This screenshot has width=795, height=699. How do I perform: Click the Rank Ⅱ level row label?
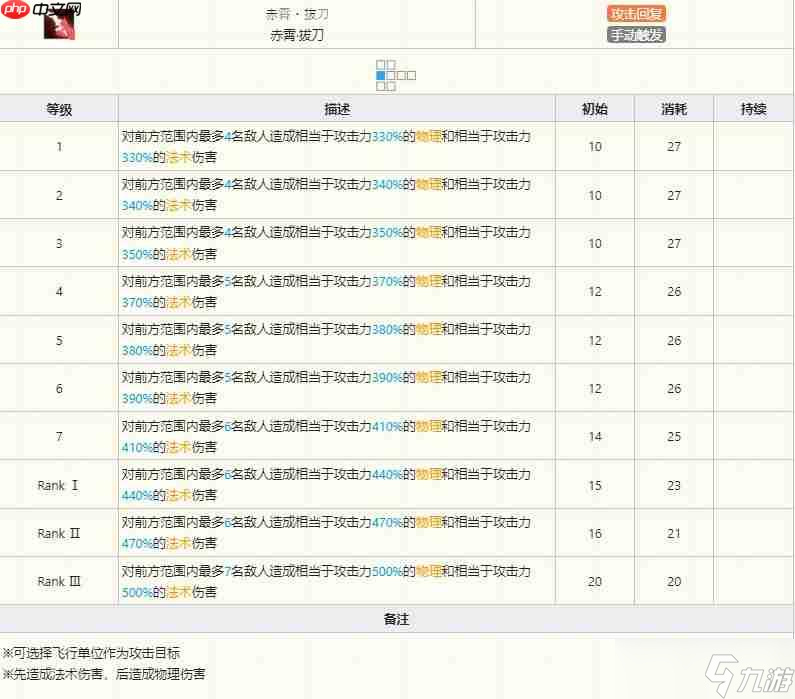pos(59,533)
